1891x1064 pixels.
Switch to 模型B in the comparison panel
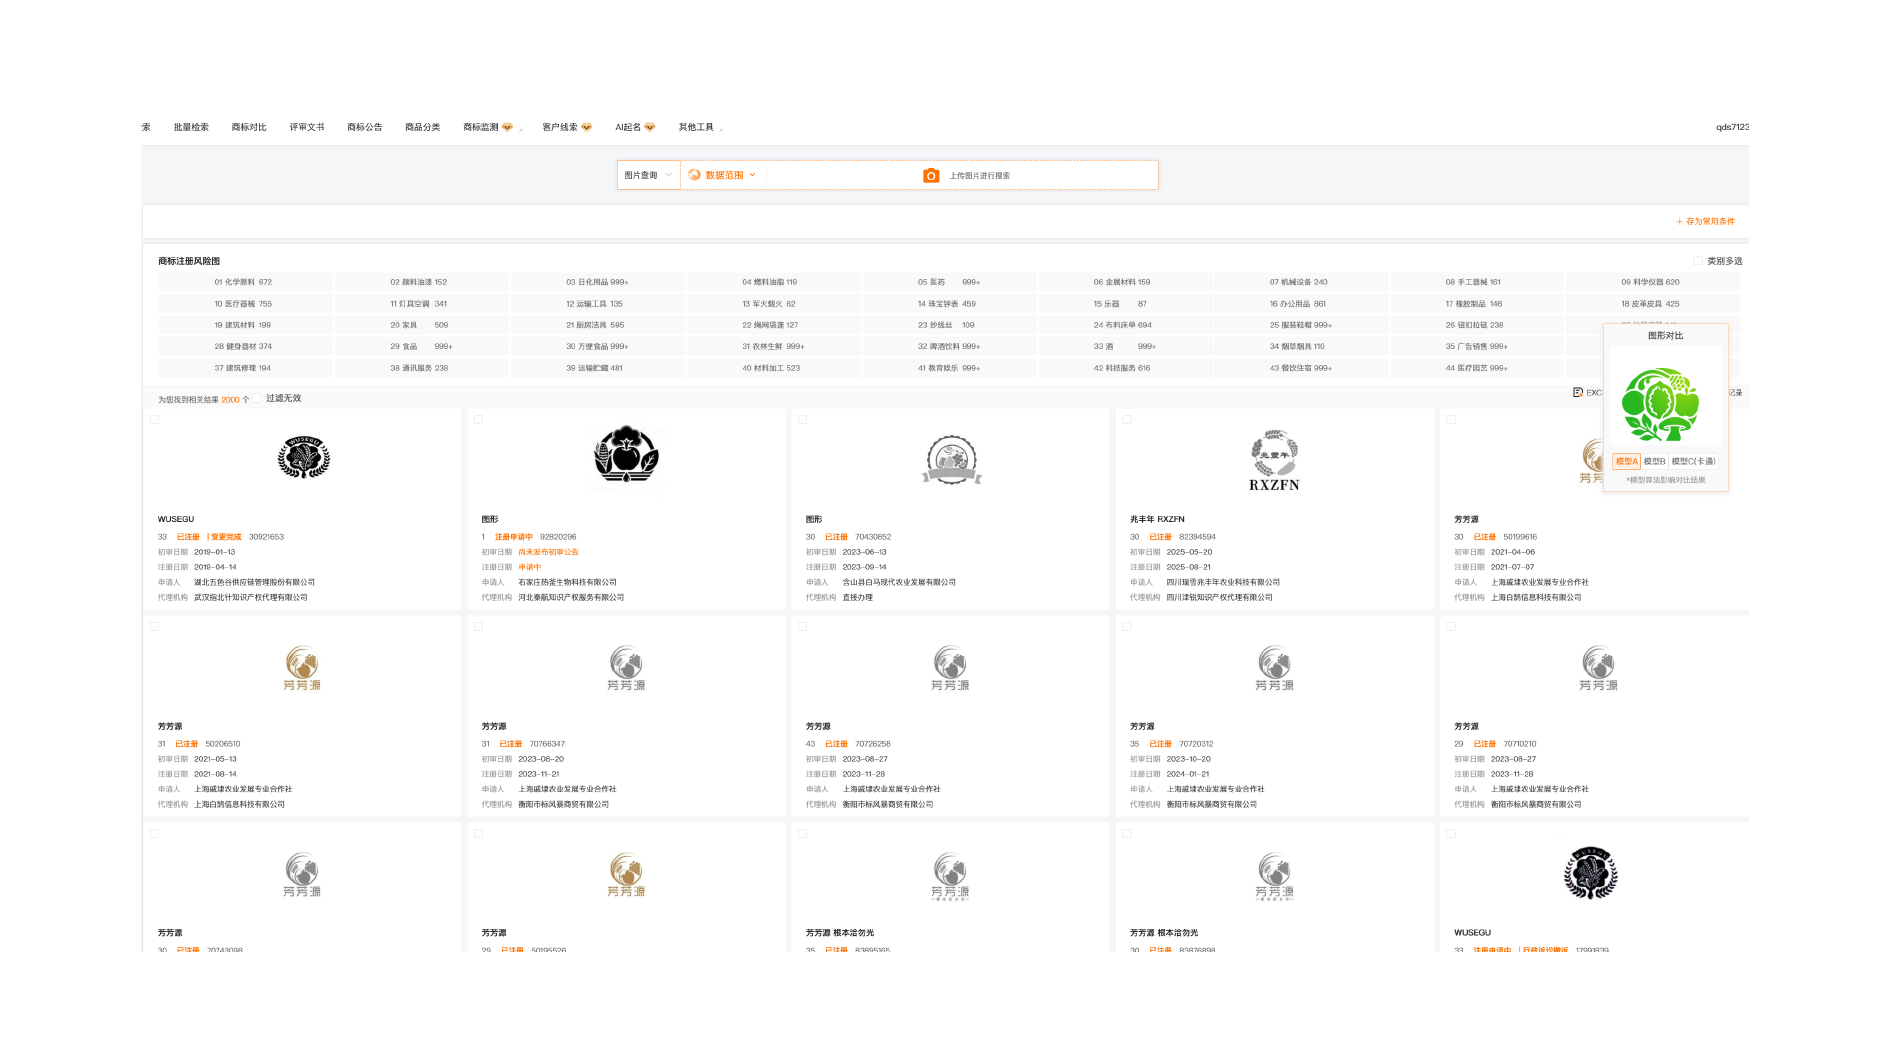[1654, 461]
